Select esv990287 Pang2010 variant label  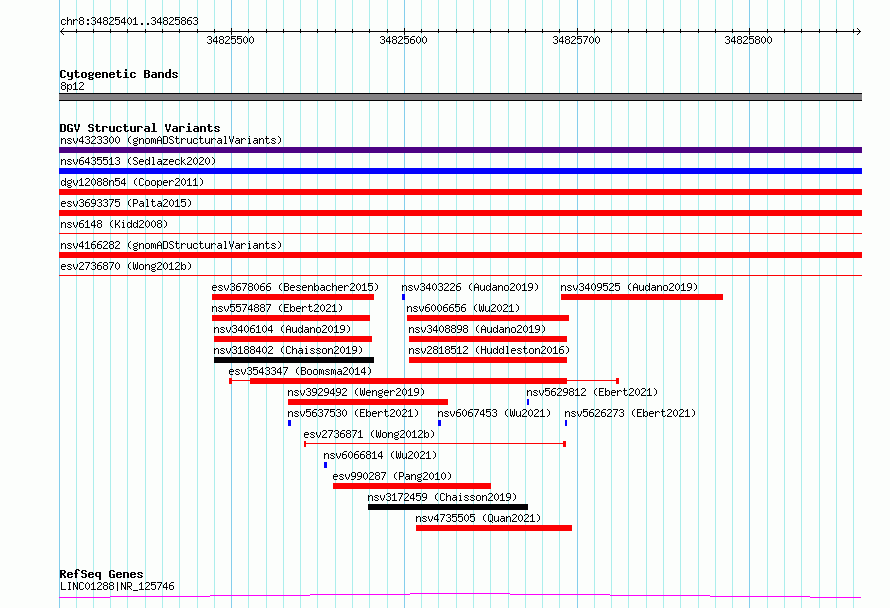(392, 476)
